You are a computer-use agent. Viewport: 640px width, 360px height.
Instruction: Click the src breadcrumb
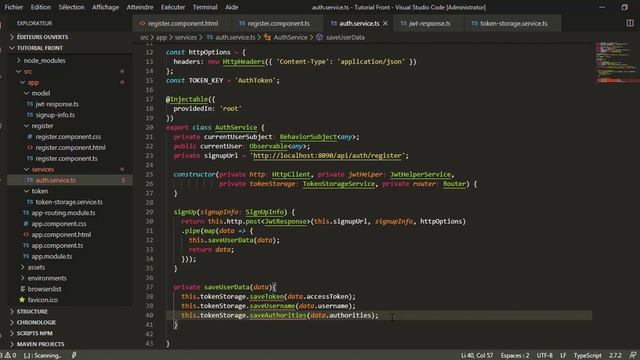tap(144, 37)
